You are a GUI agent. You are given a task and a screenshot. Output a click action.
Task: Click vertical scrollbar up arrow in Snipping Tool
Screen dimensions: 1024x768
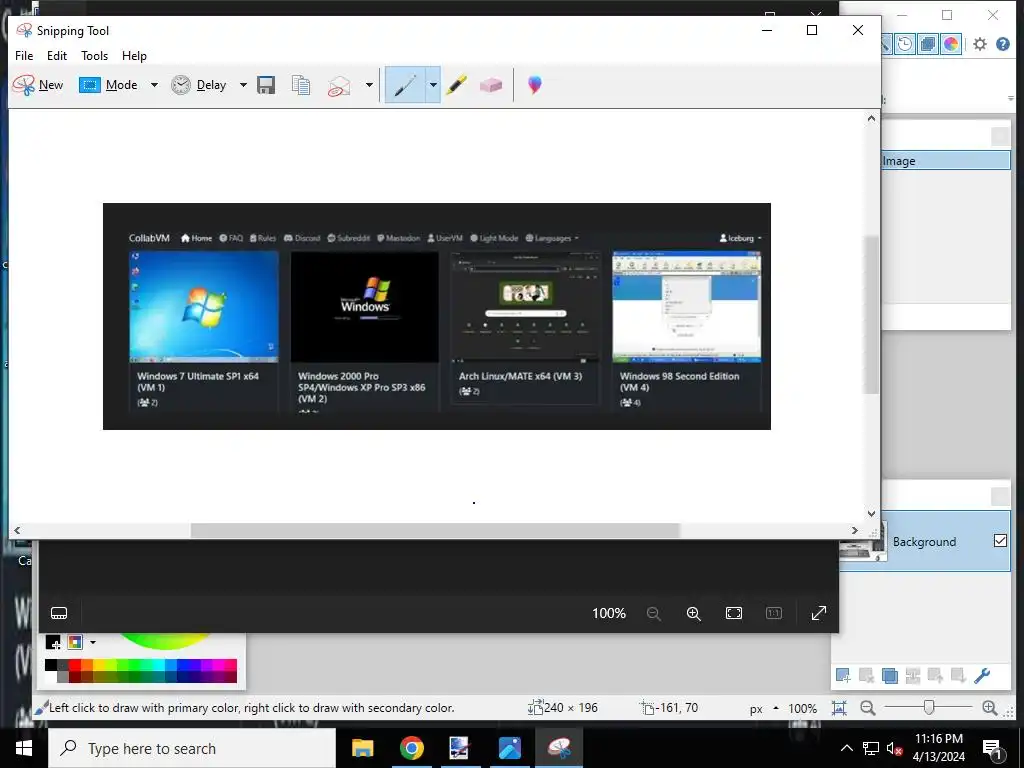tap(871, 118)
